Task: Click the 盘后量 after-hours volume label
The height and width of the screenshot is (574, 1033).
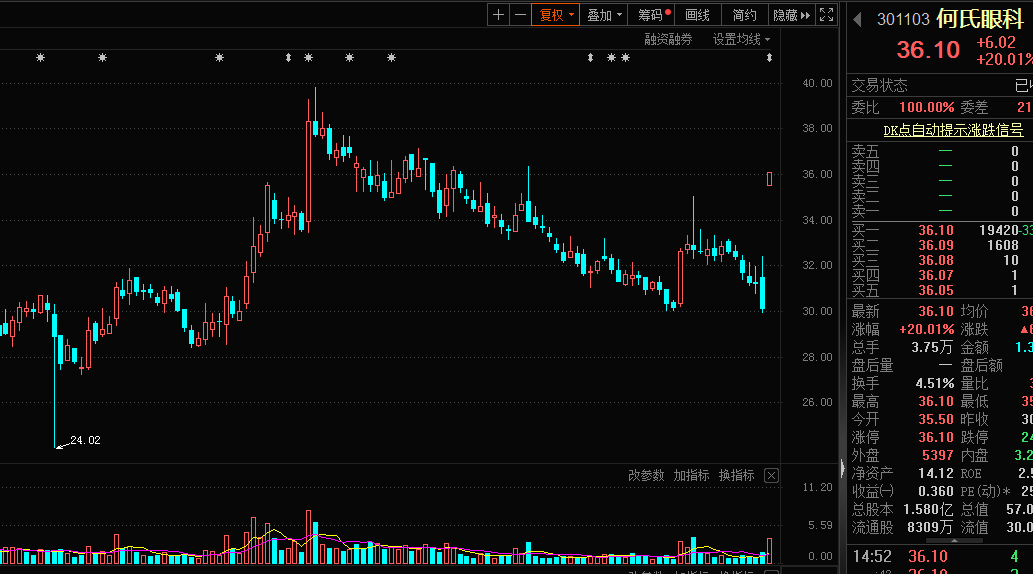Action: (872, 366)
